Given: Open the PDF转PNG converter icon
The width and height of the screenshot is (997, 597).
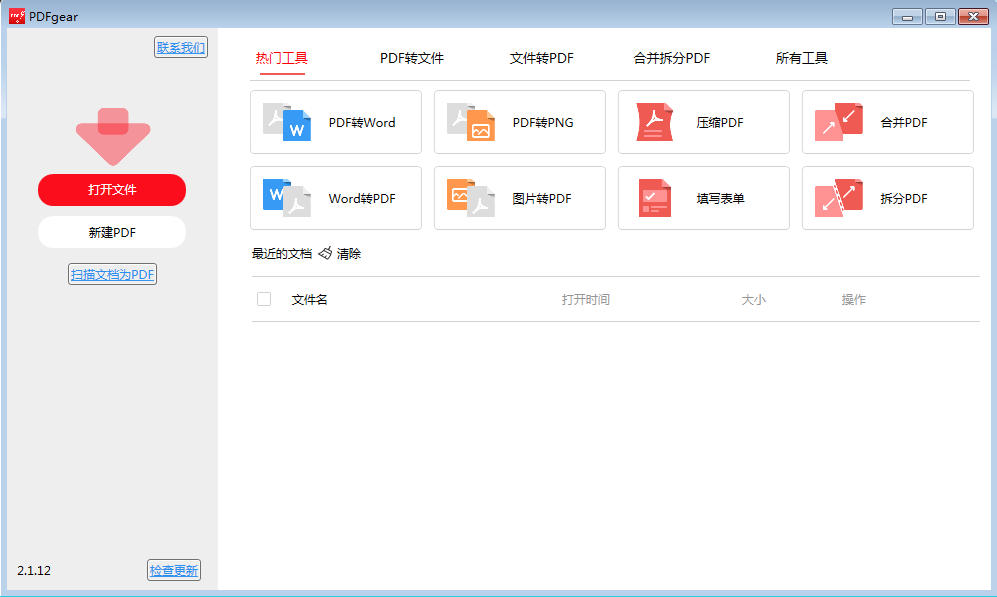Looking at the screenshot, I should (471, 122).
